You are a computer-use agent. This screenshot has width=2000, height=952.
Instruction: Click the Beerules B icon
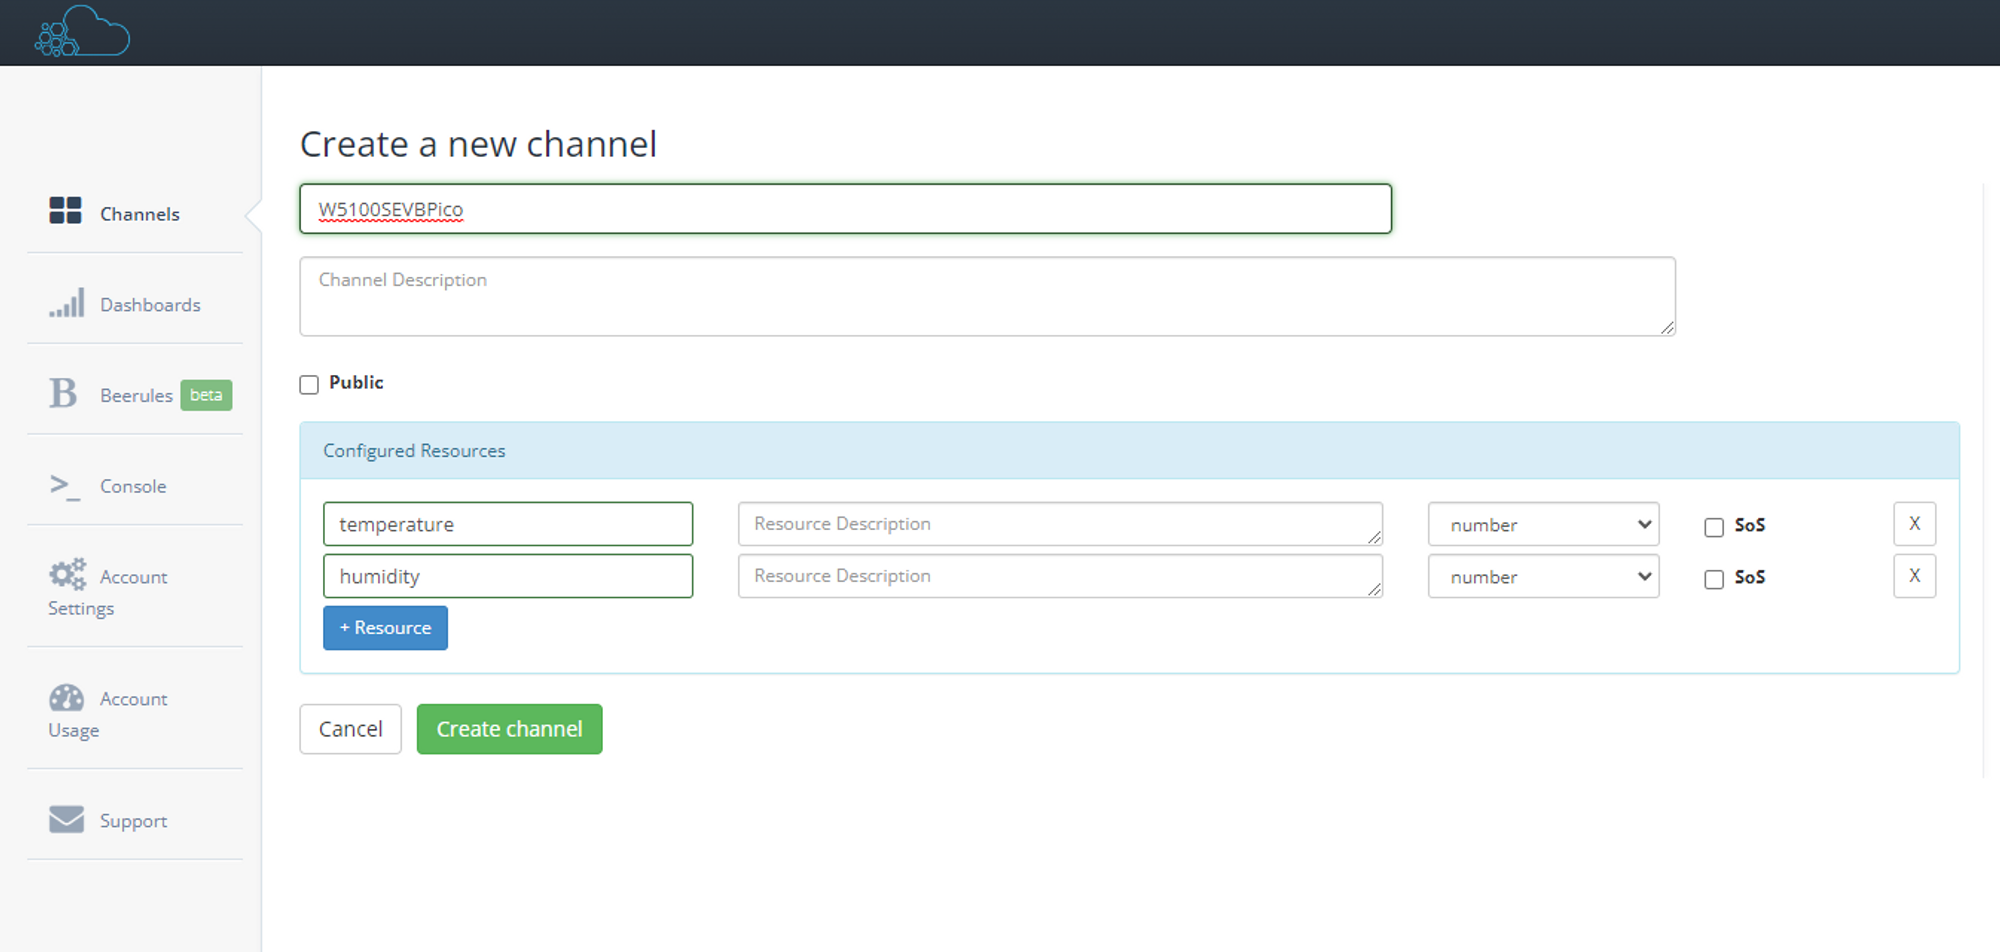[x=63, y=393]
